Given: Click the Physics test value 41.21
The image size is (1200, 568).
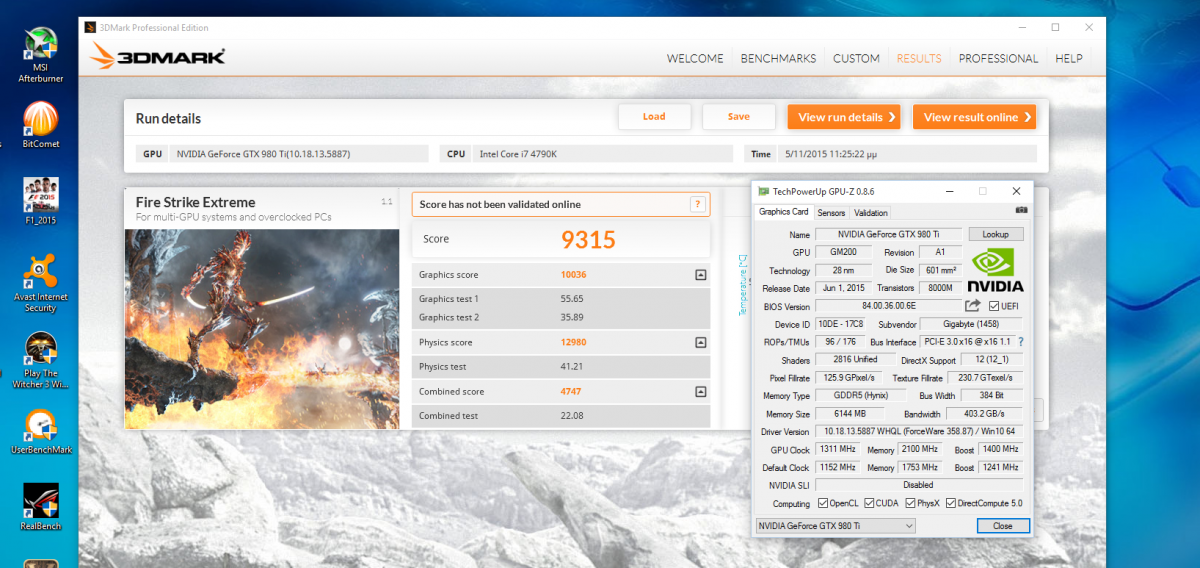Looking at the screenshot, I should (x=572, y=367).
